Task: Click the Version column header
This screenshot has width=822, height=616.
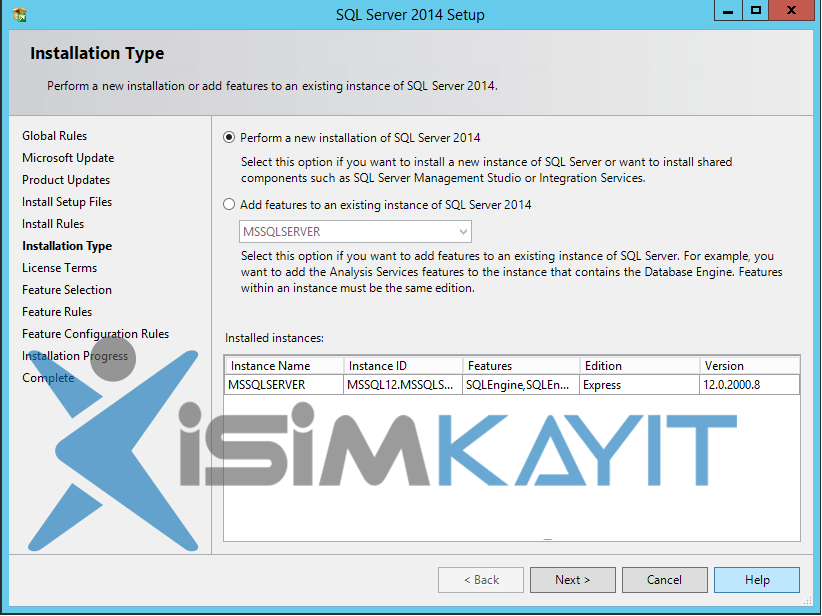Action: (x=748, y=366)
